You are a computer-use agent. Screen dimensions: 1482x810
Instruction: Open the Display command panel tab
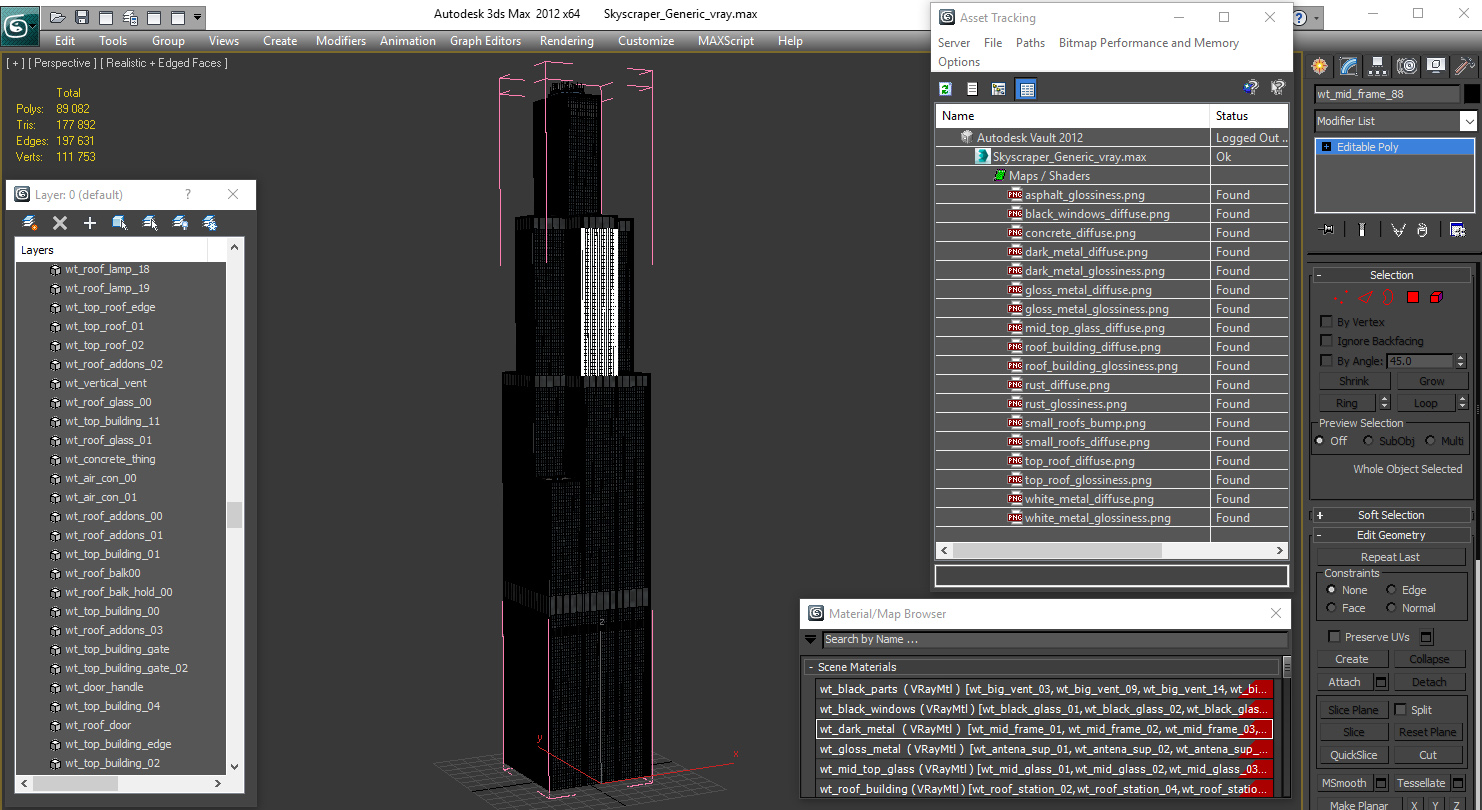point(1436,67)
